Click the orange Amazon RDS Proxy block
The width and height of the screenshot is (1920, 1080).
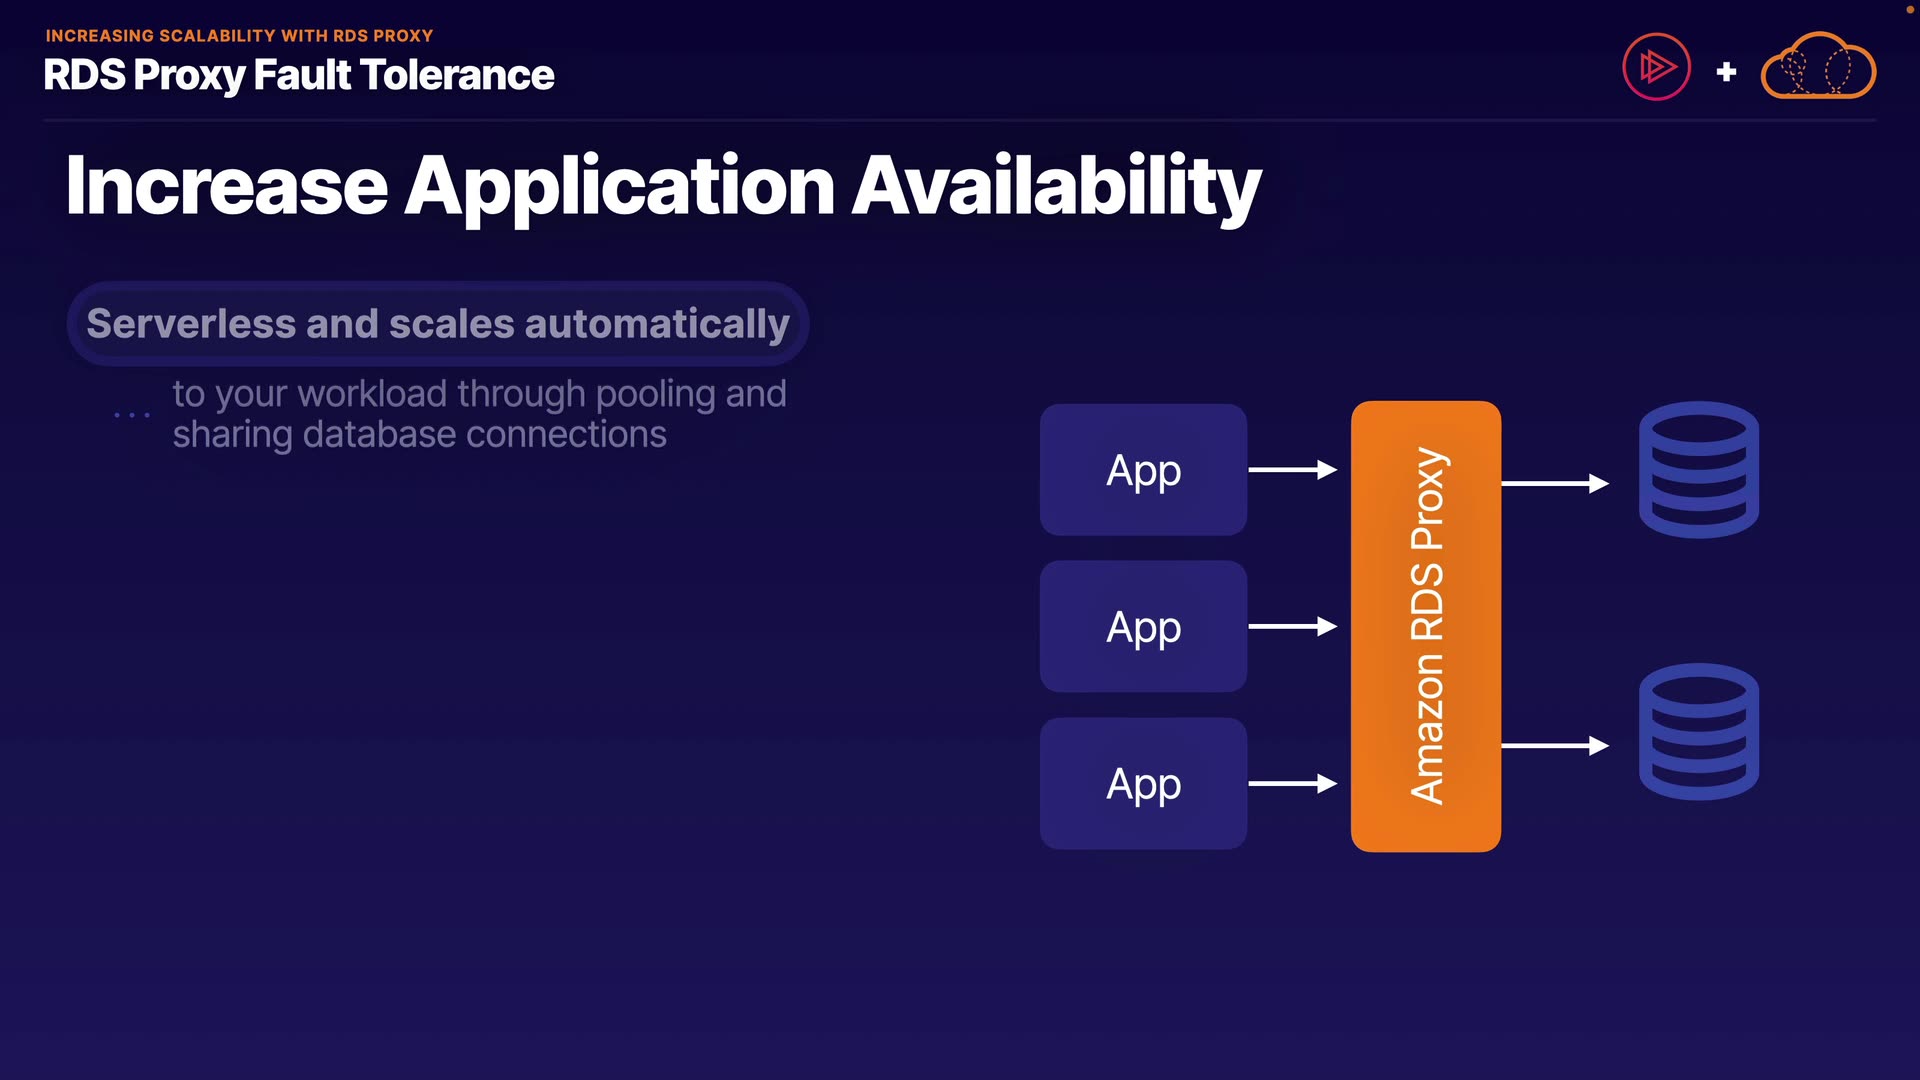pyautogui.click(x=1425, y=627)
